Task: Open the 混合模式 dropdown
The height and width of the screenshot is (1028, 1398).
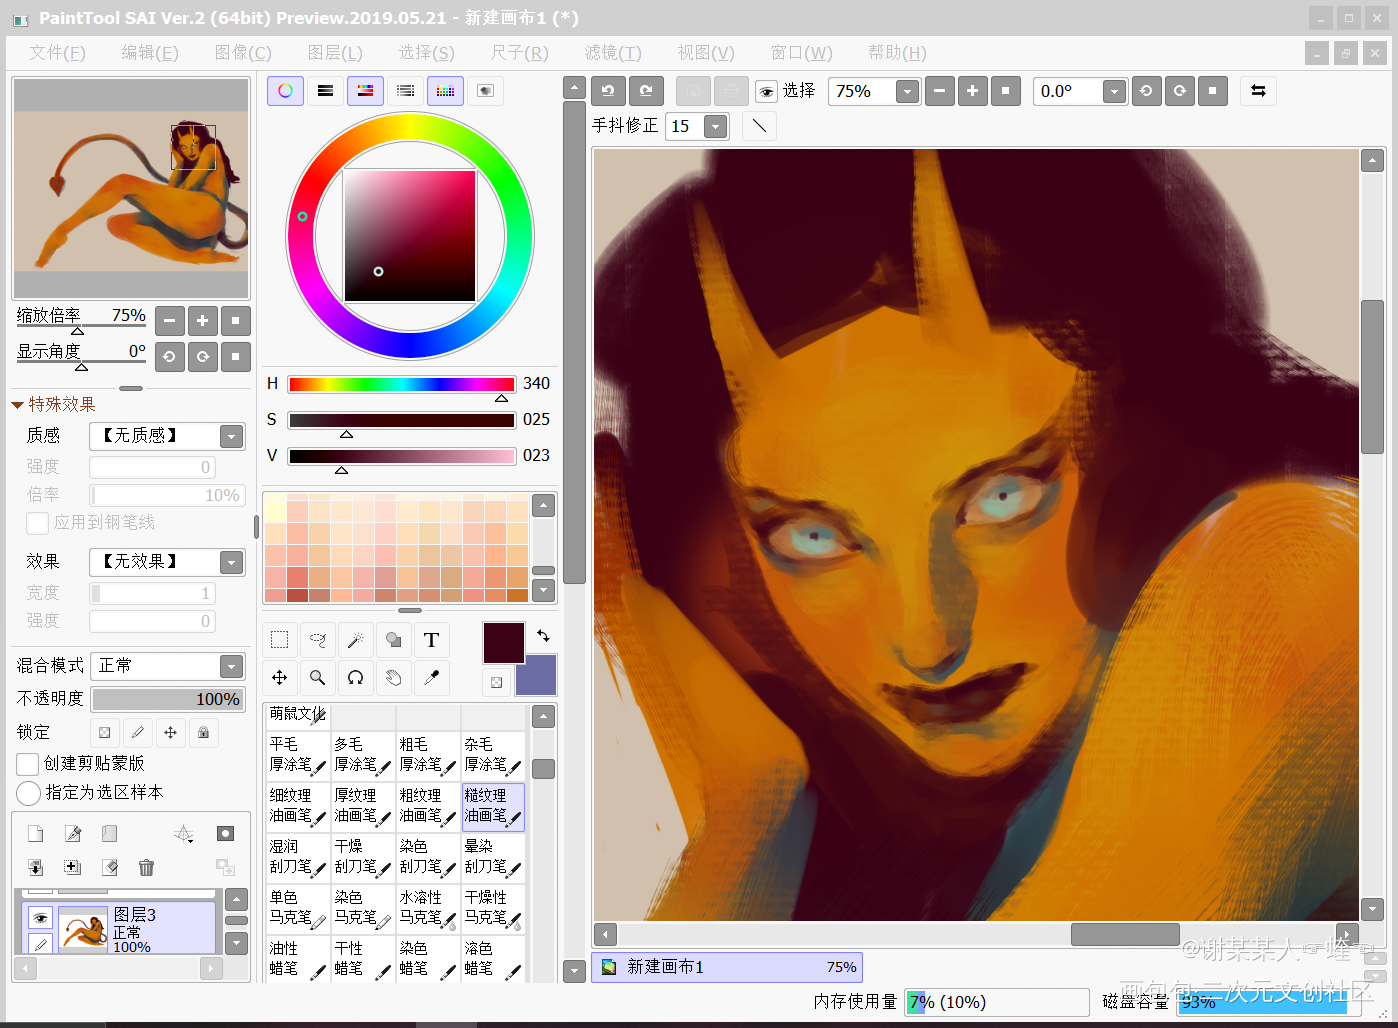Action: point(231,666)
